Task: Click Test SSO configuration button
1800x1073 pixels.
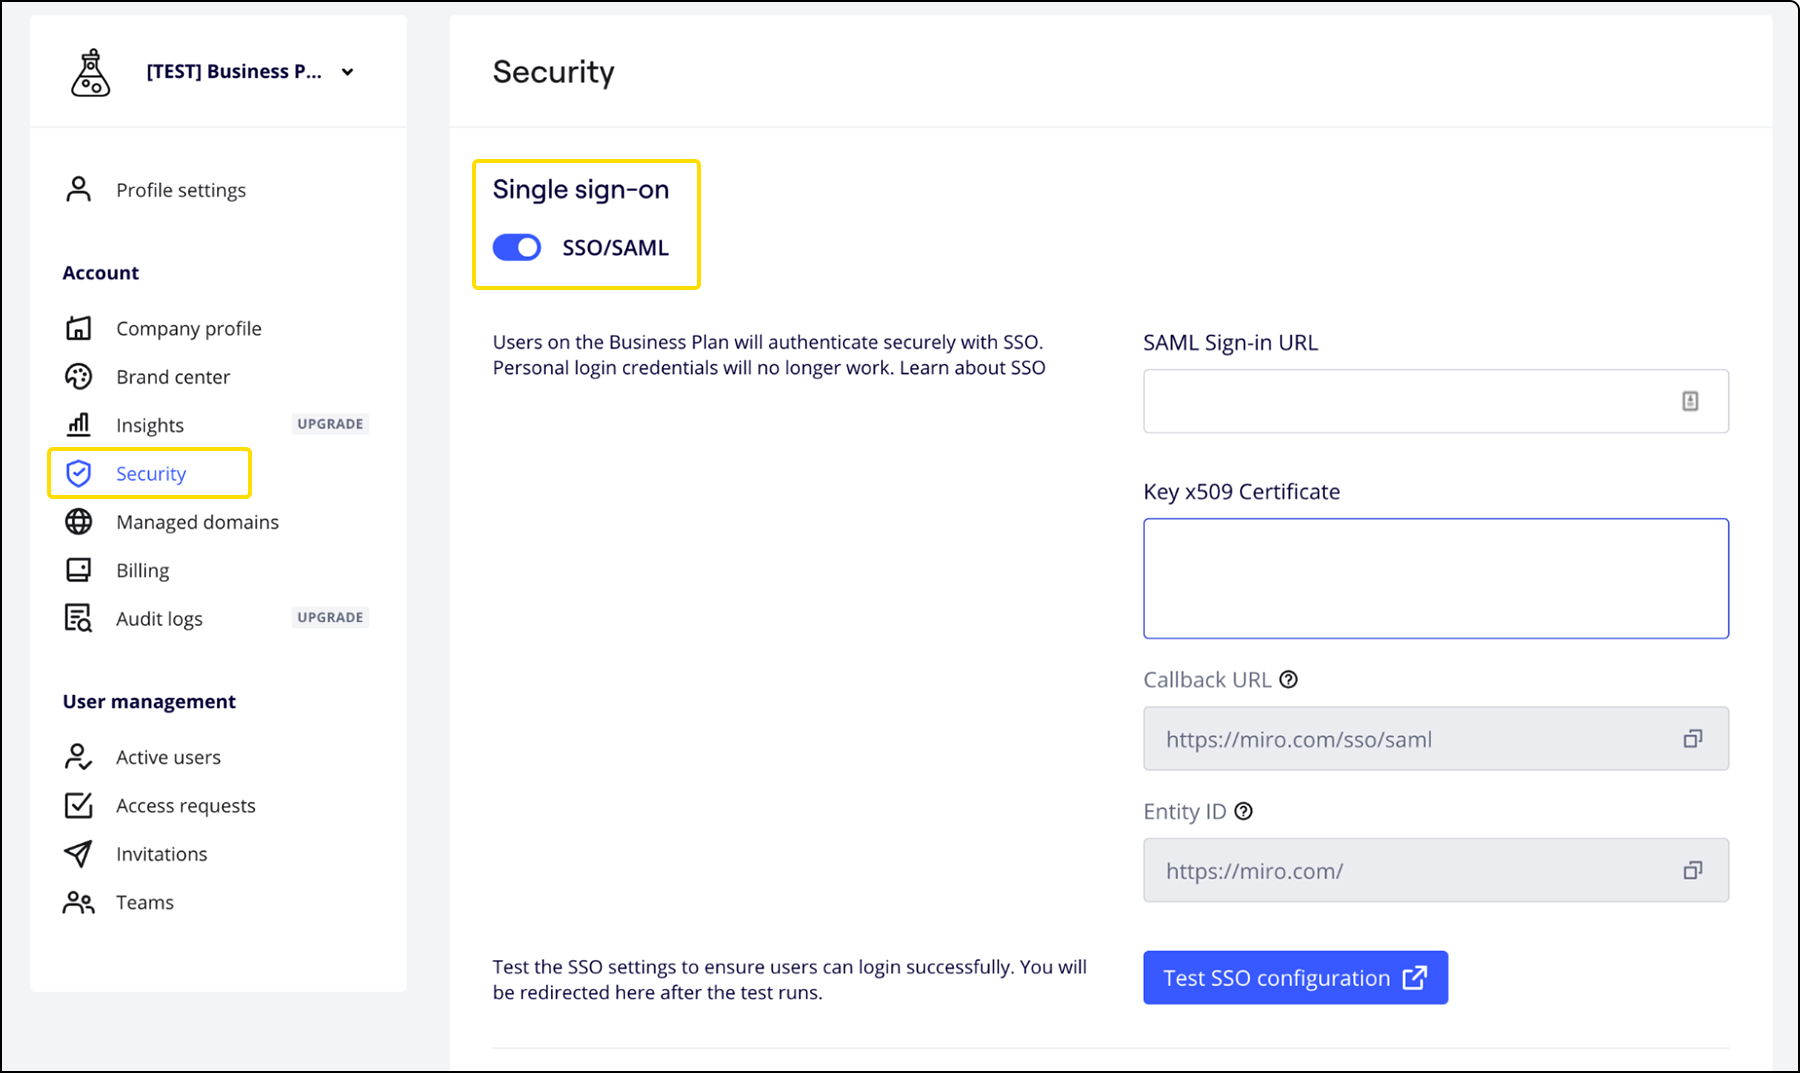Action: tap(1295, 978)
